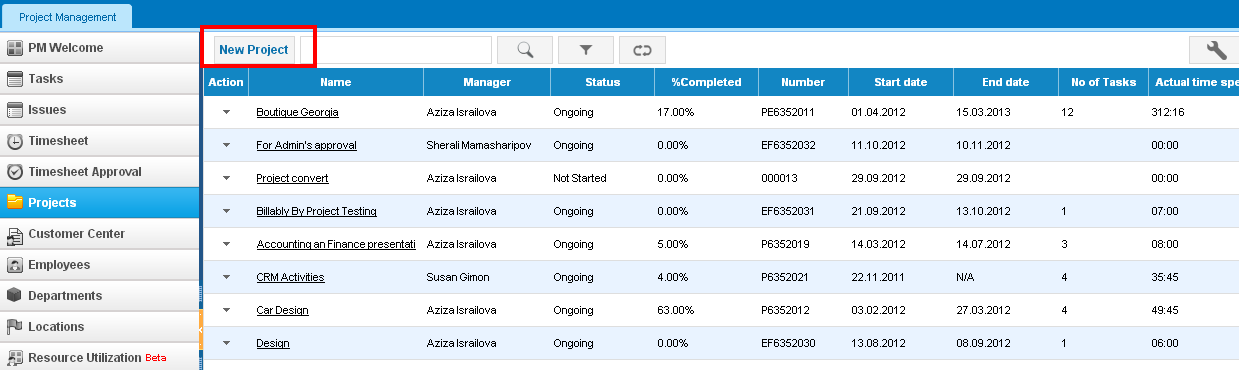Open Locations in sidebar

pos(100,327)
